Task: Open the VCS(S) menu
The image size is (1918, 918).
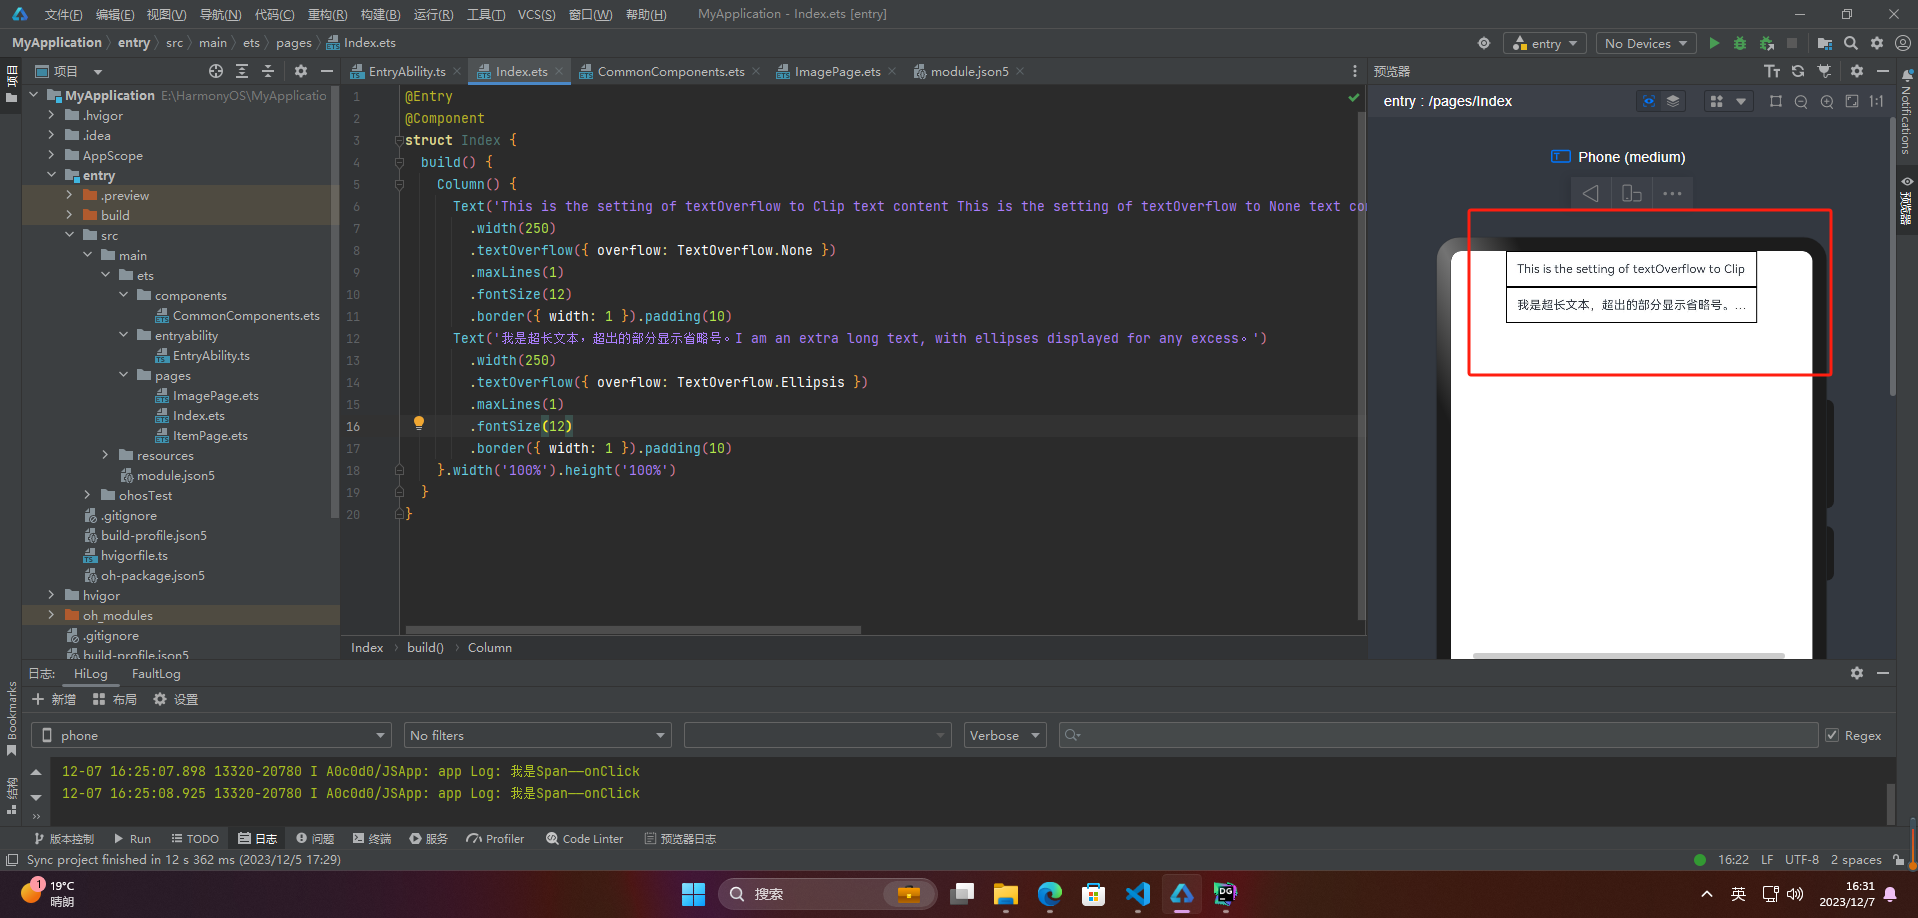Action: (537, 14)
